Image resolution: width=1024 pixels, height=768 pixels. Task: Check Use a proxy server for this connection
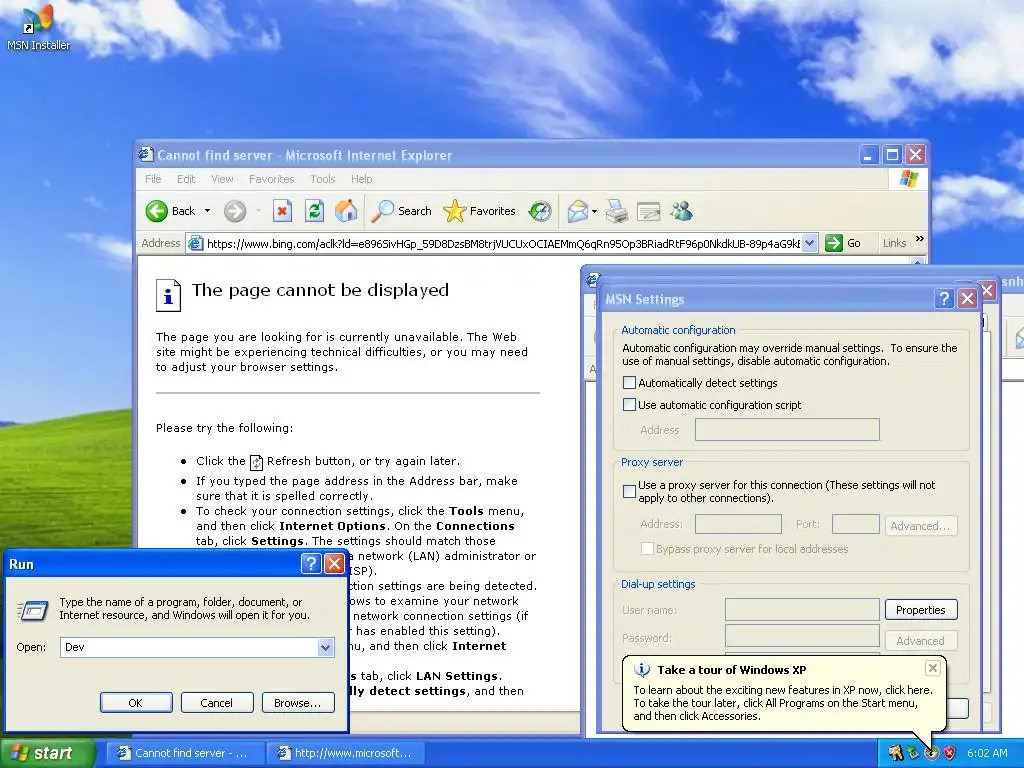click(x=630, y=491)
